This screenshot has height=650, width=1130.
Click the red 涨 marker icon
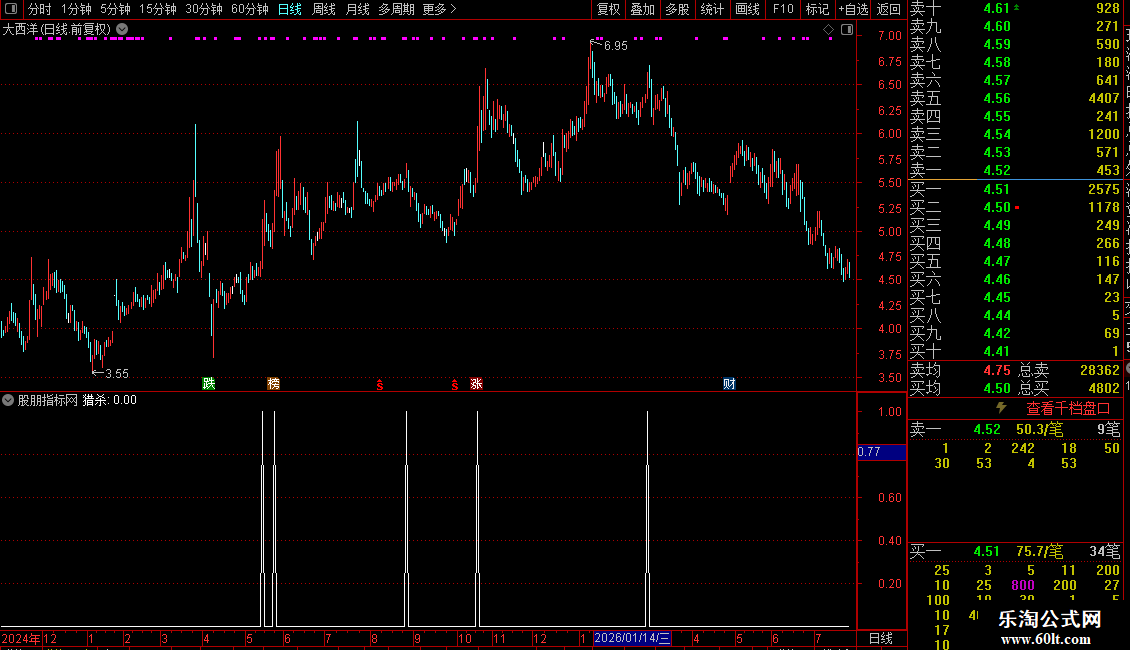(x=476, y=383)
